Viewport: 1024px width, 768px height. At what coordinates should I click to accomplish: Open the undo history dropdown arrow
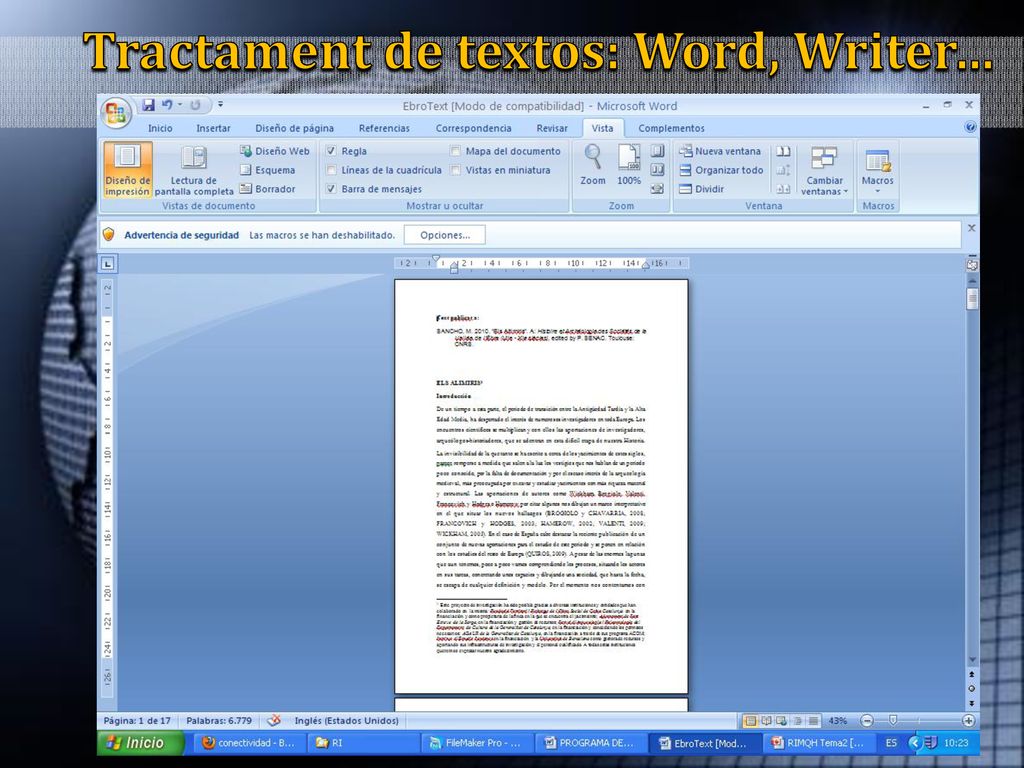[x=180, y=104]
